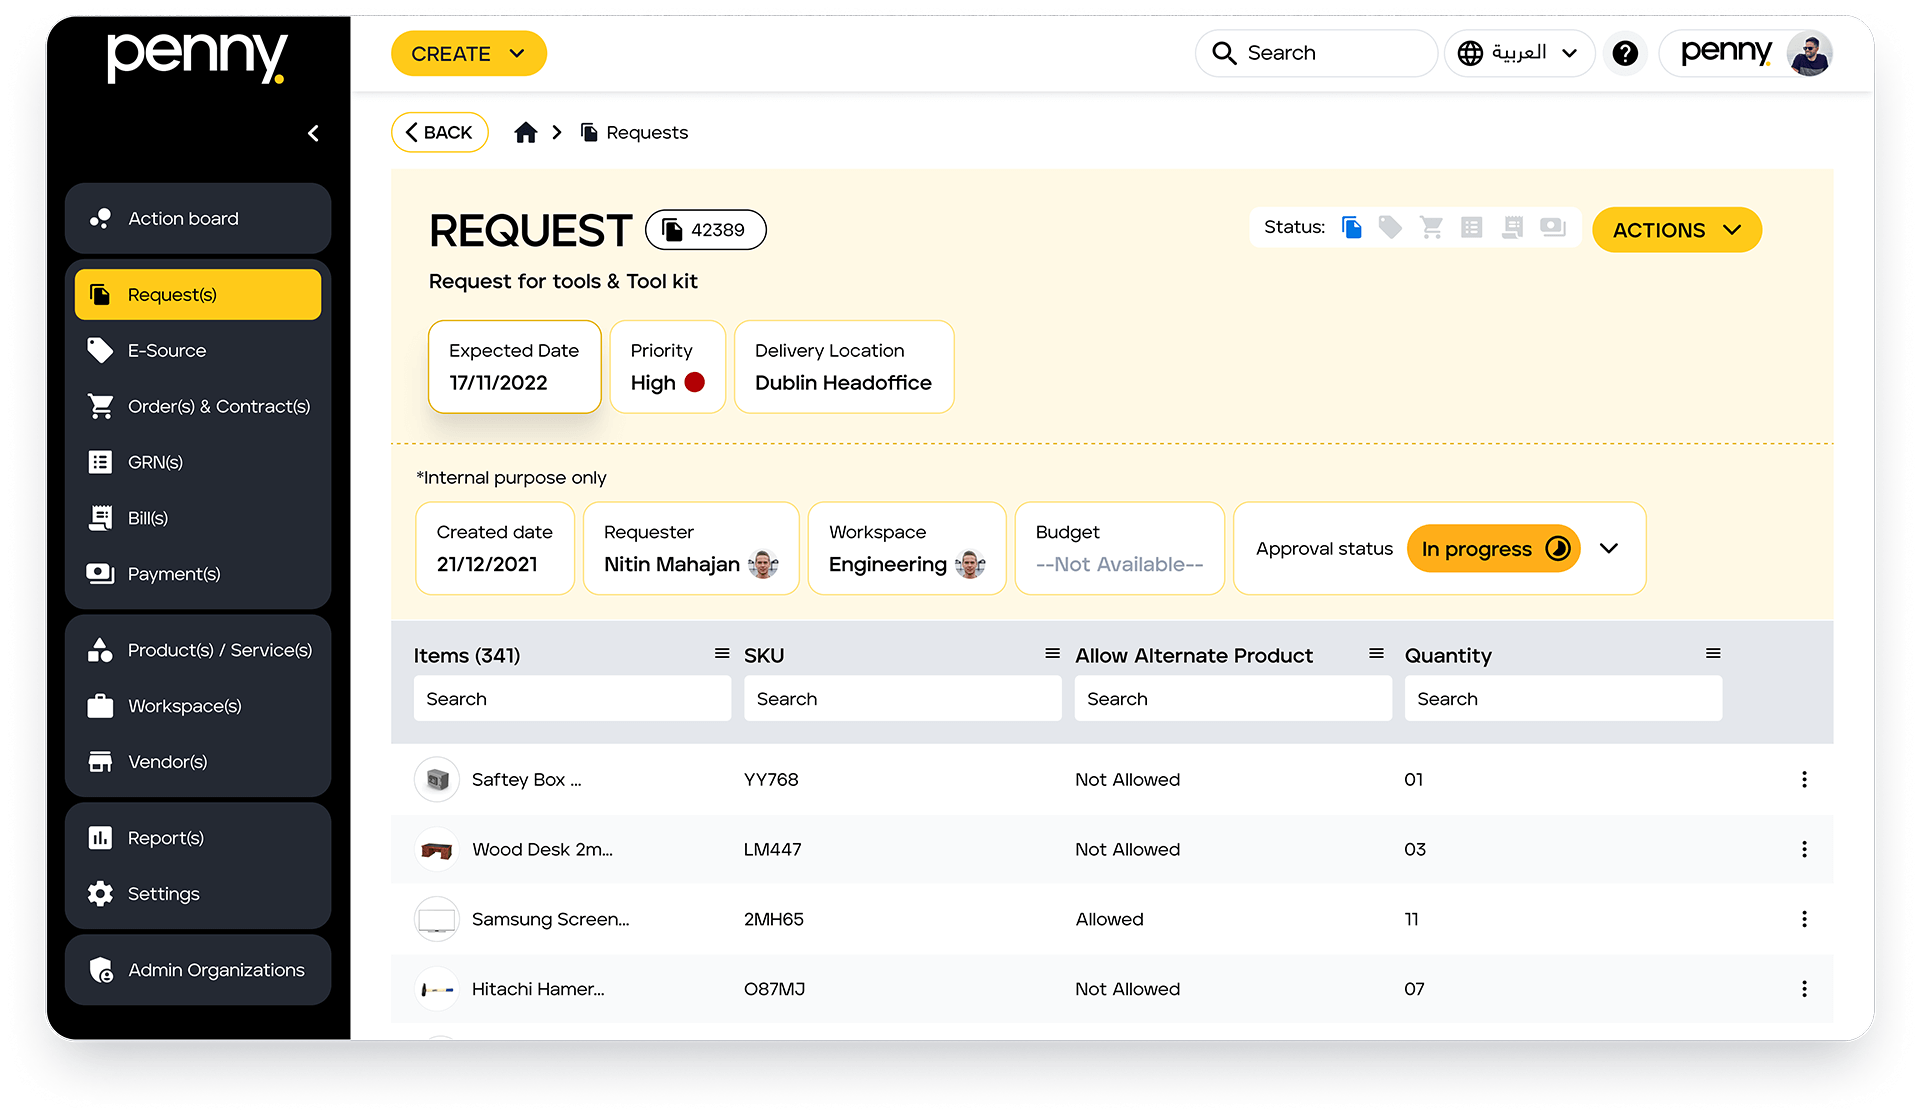Open Order(s) & Contract(s) menu
Viewport: 1920px width, 1117px height.
tap(198, 406)
